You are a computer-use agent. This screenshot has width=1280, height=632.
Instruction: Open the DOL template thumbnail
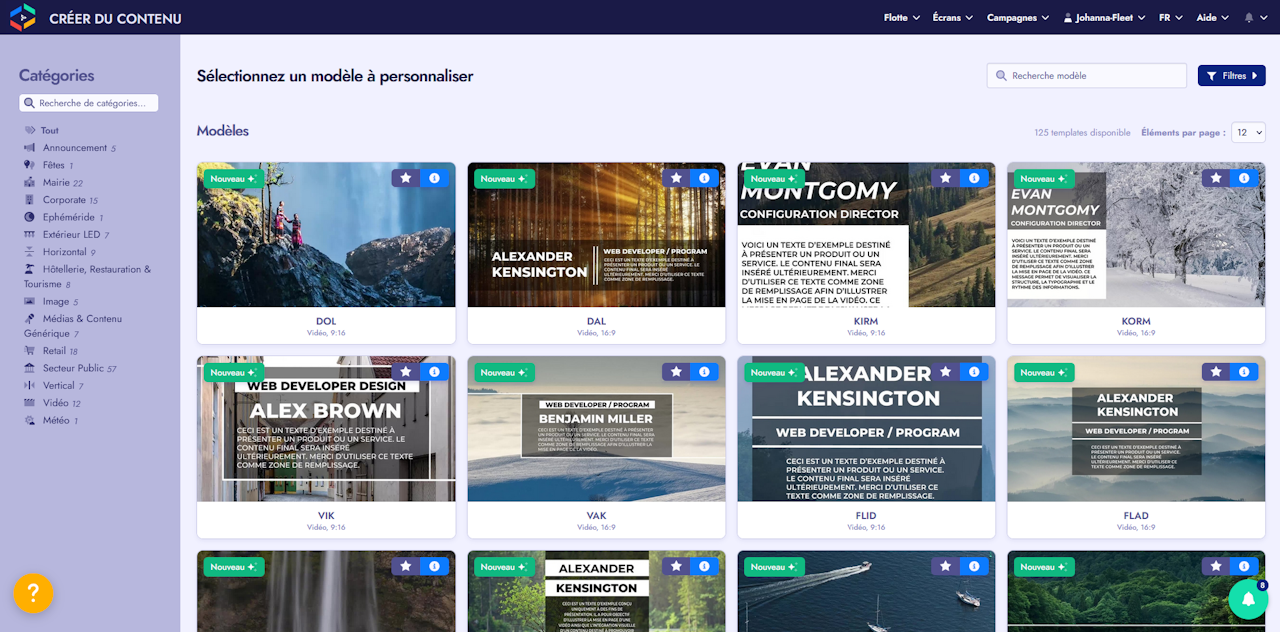326,234
